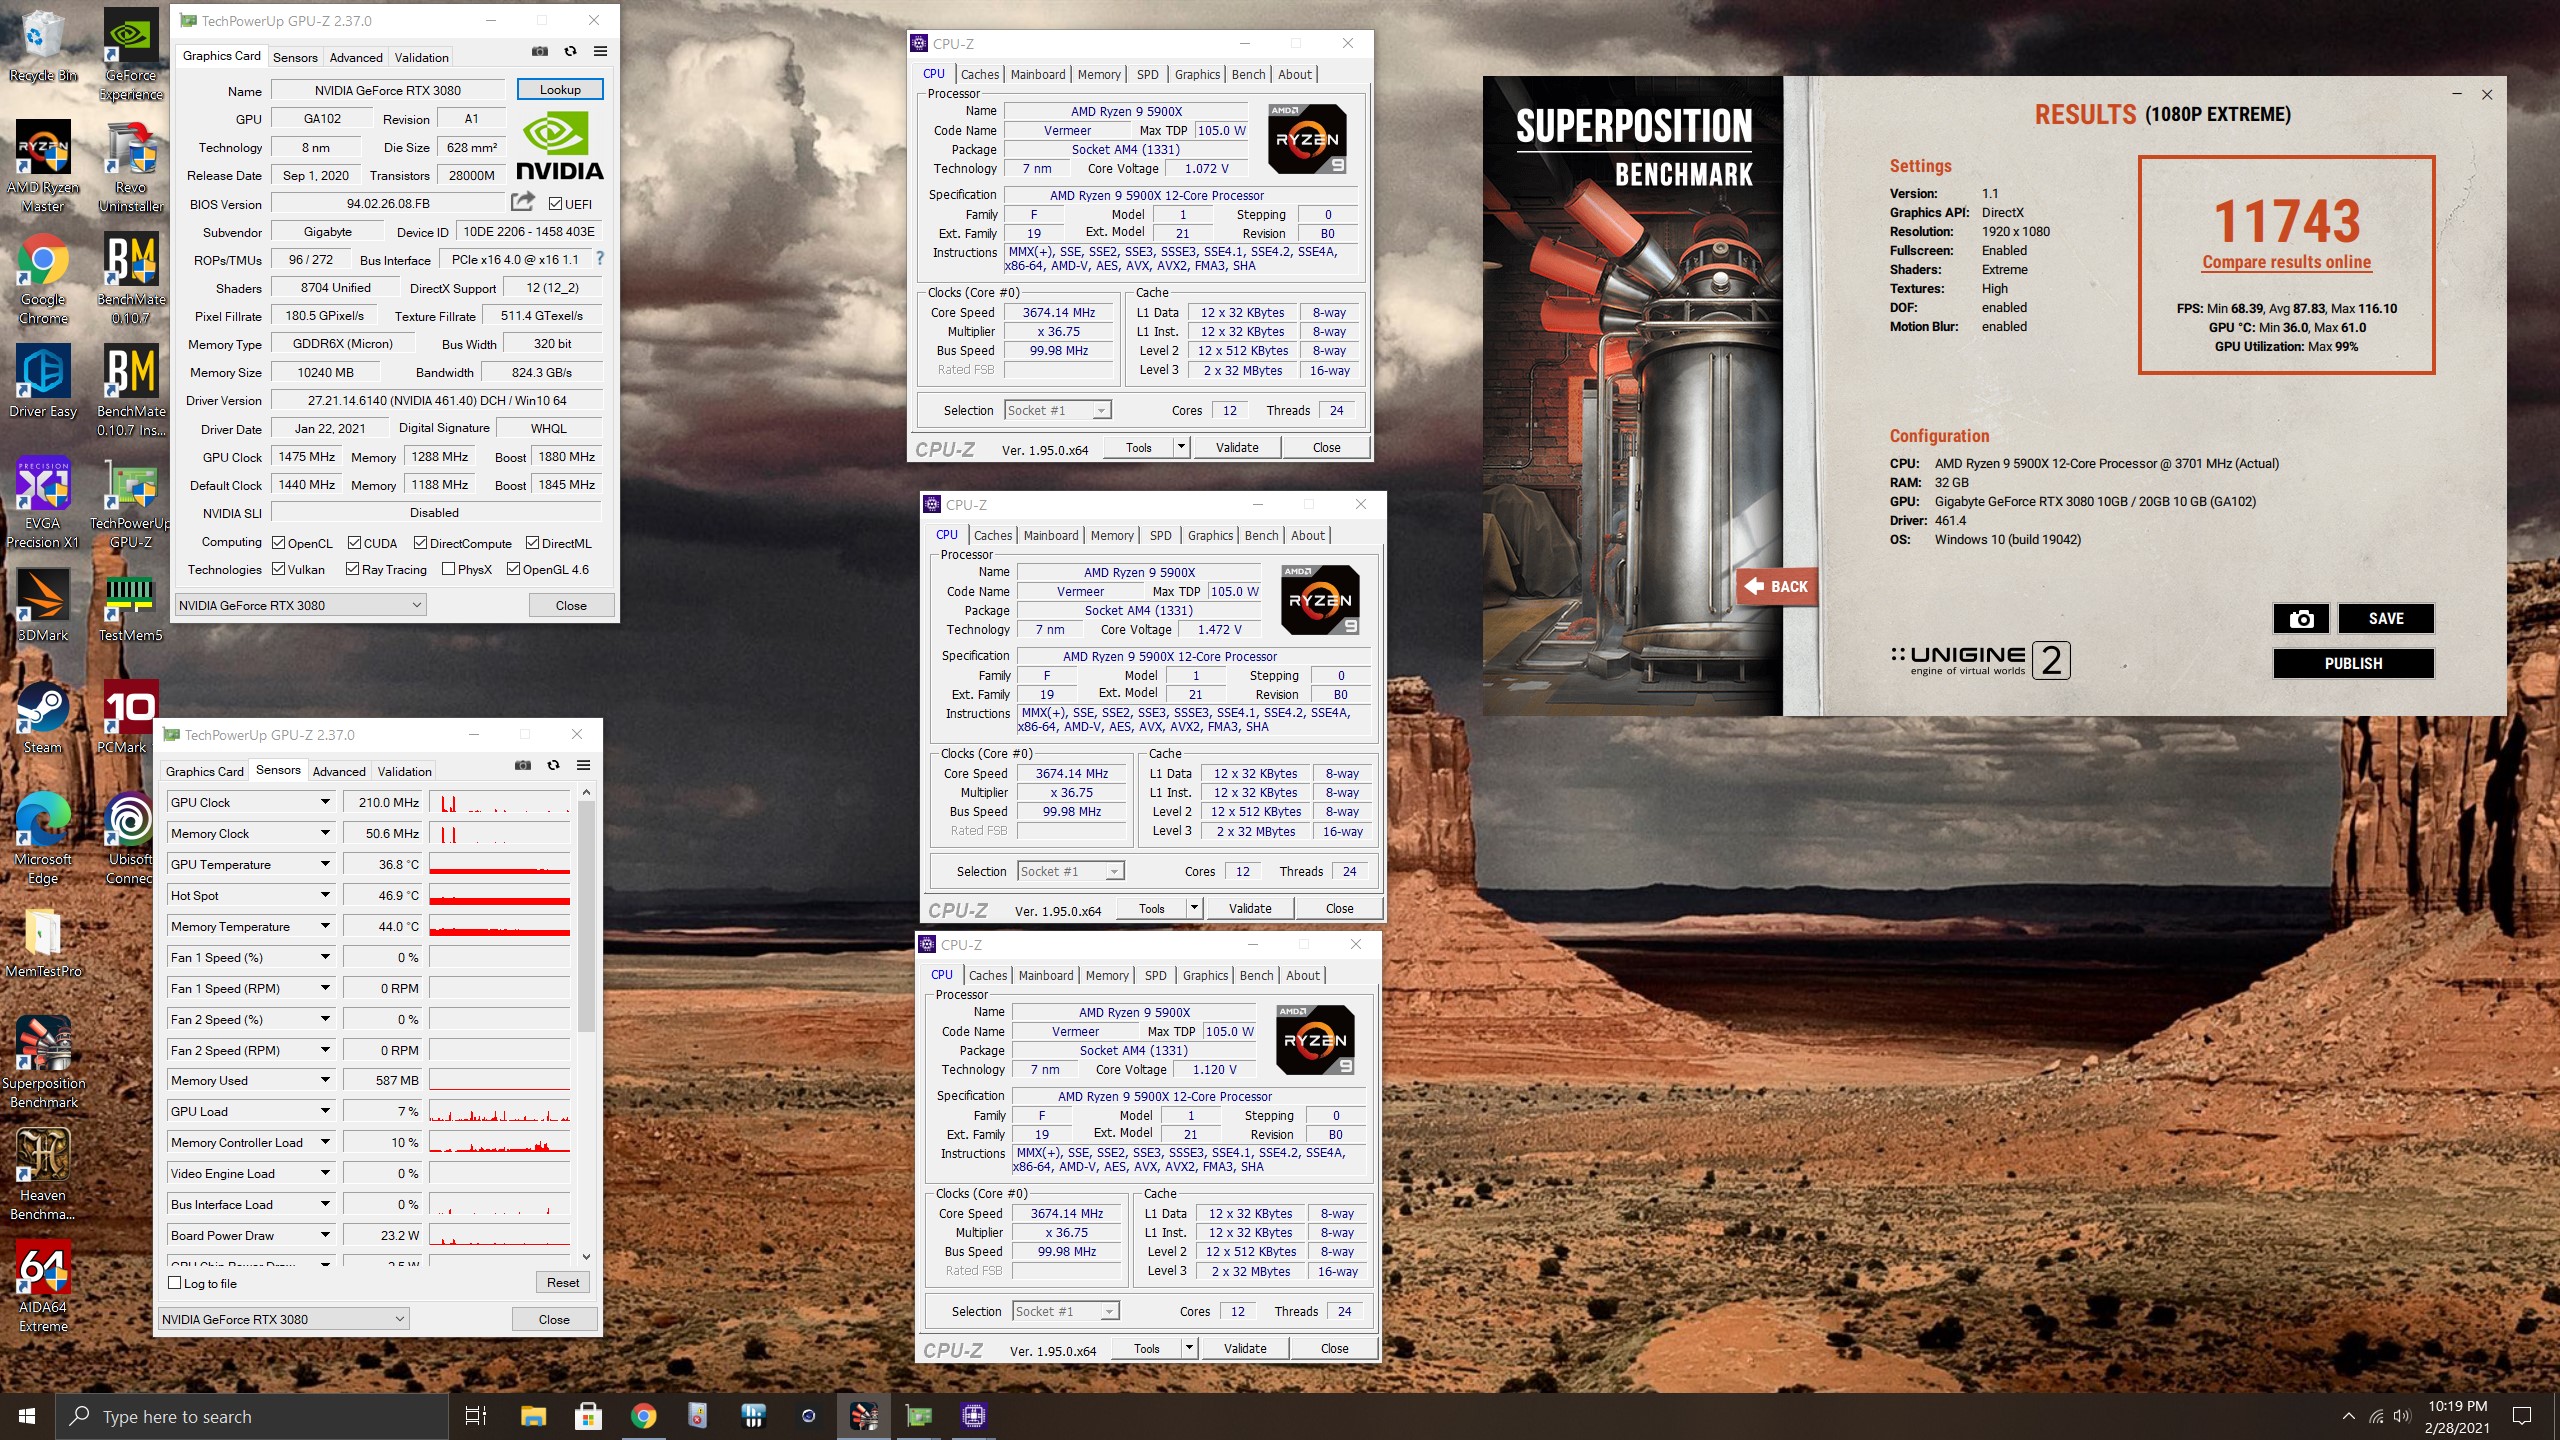
Task: Click Bus Interface question mark icon
Action: coord(600,258)
